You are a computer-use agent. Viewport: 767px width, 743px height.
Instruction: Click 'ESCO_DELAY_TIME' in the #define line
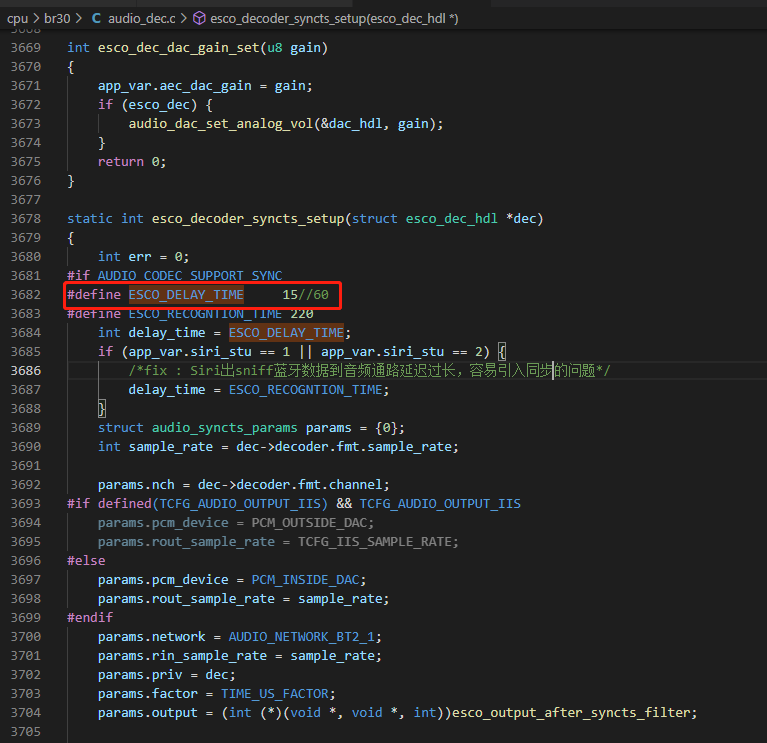186,295
